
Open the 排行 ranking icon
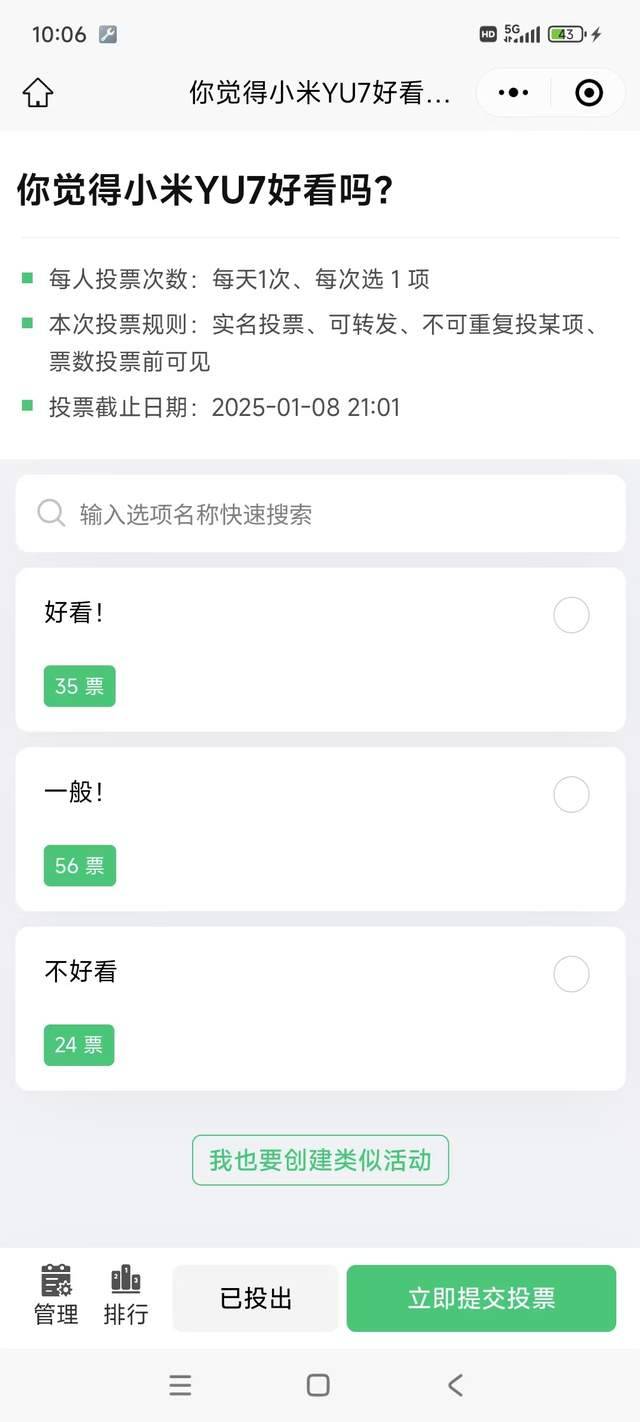coord(126,1295)
